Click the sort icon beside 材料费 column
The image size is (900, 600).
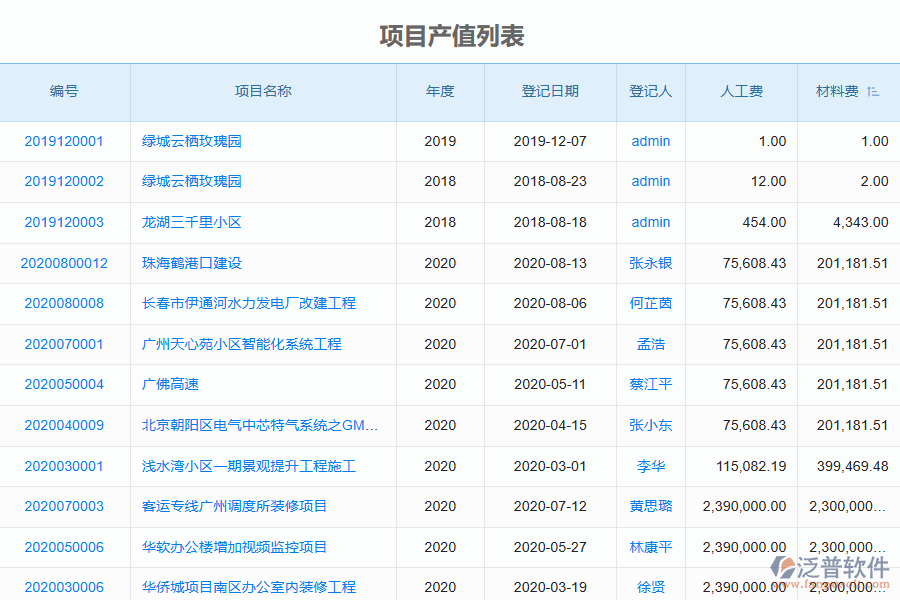tap(872, 91)
